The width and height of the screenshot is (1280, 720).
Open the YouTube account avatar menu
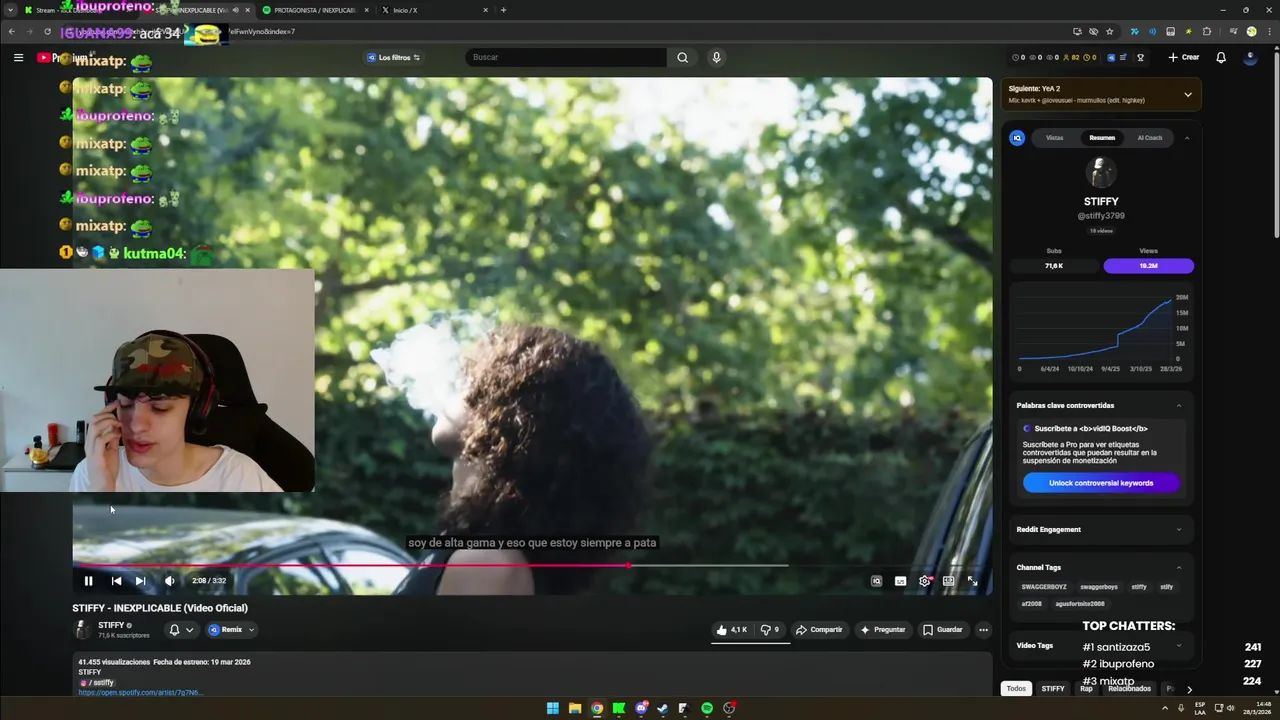click(1250, 57)
